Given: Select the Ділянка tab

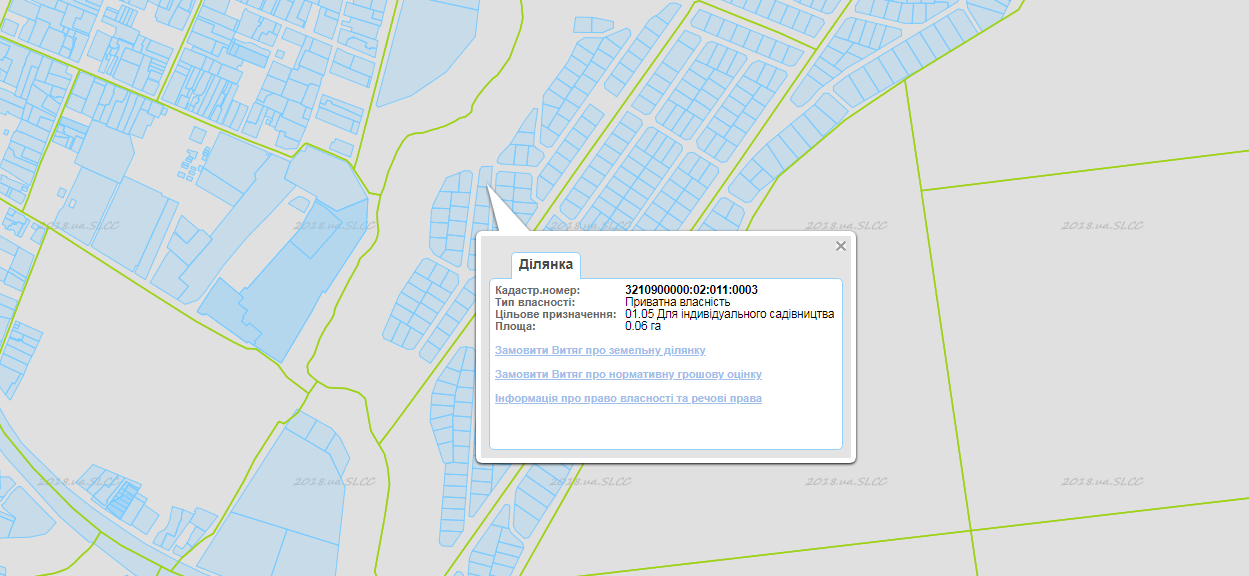Looking at the screenshot, I should tap(545, 265).
